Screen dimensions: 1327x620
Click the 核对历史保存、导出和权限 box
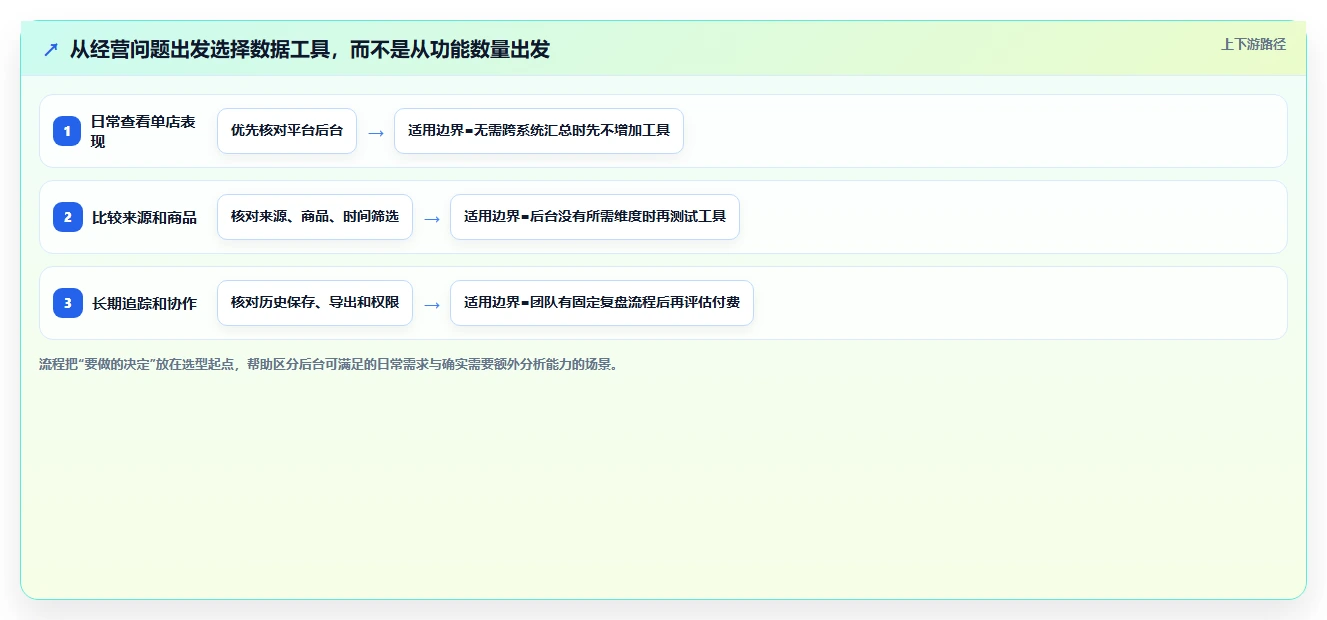click(x=315, y=303)
